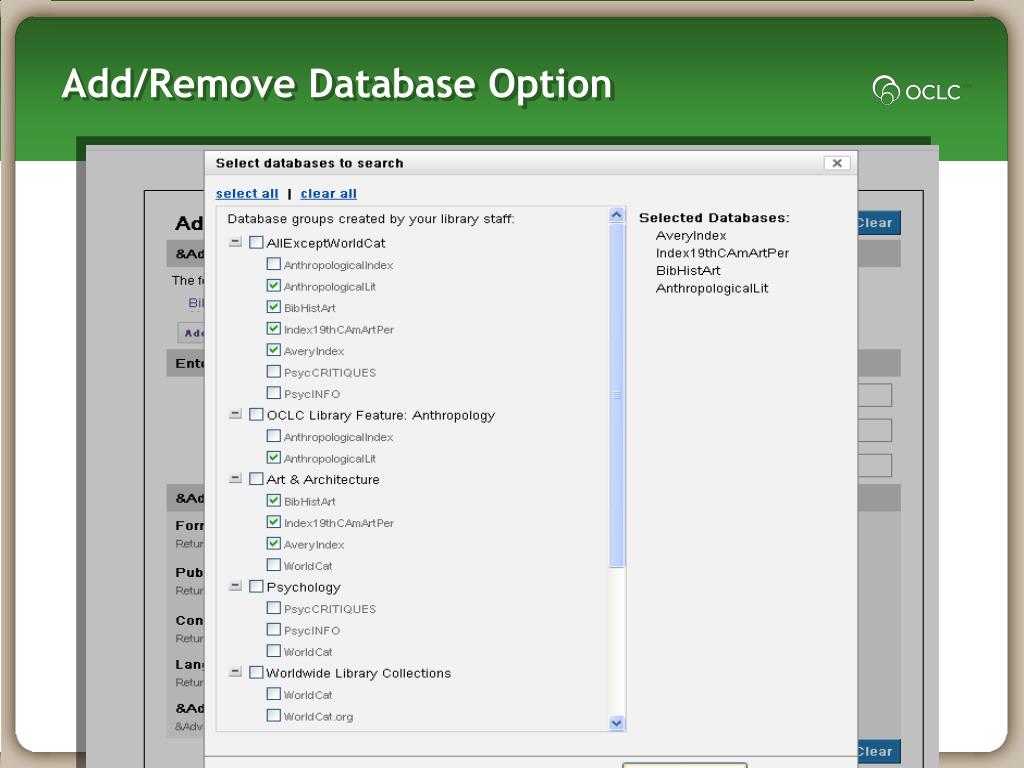Check the WorldCat.org checkbox
The width and height of the screenshot is (1024, 768).
274,715
